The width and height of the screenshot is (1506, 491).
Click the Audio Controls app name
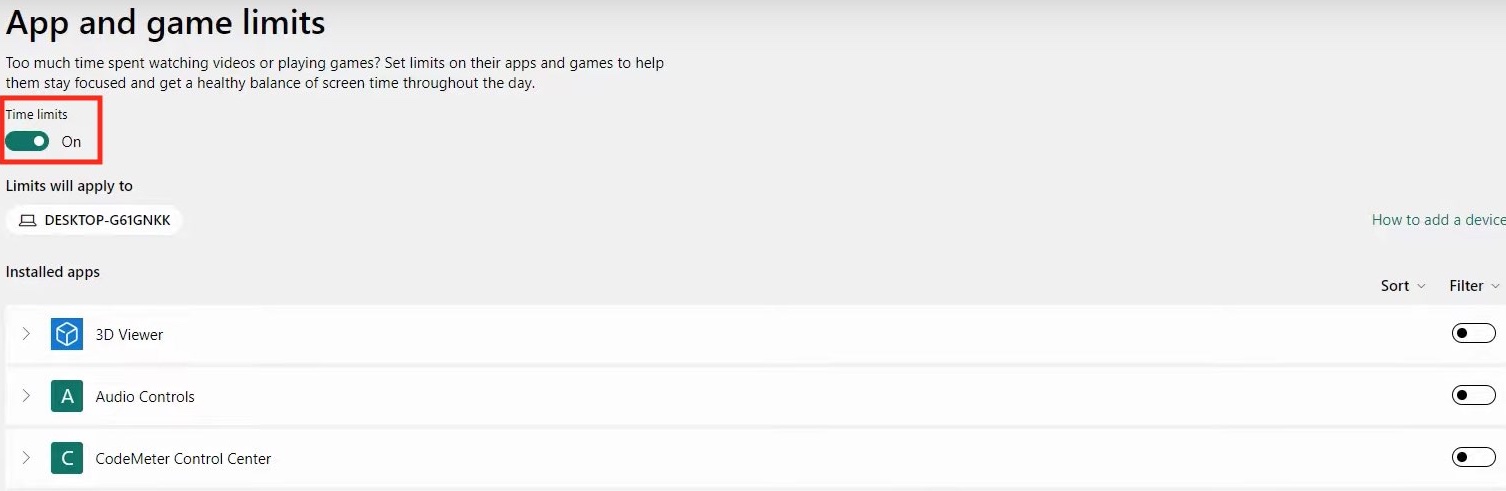[x=145, y=397]
